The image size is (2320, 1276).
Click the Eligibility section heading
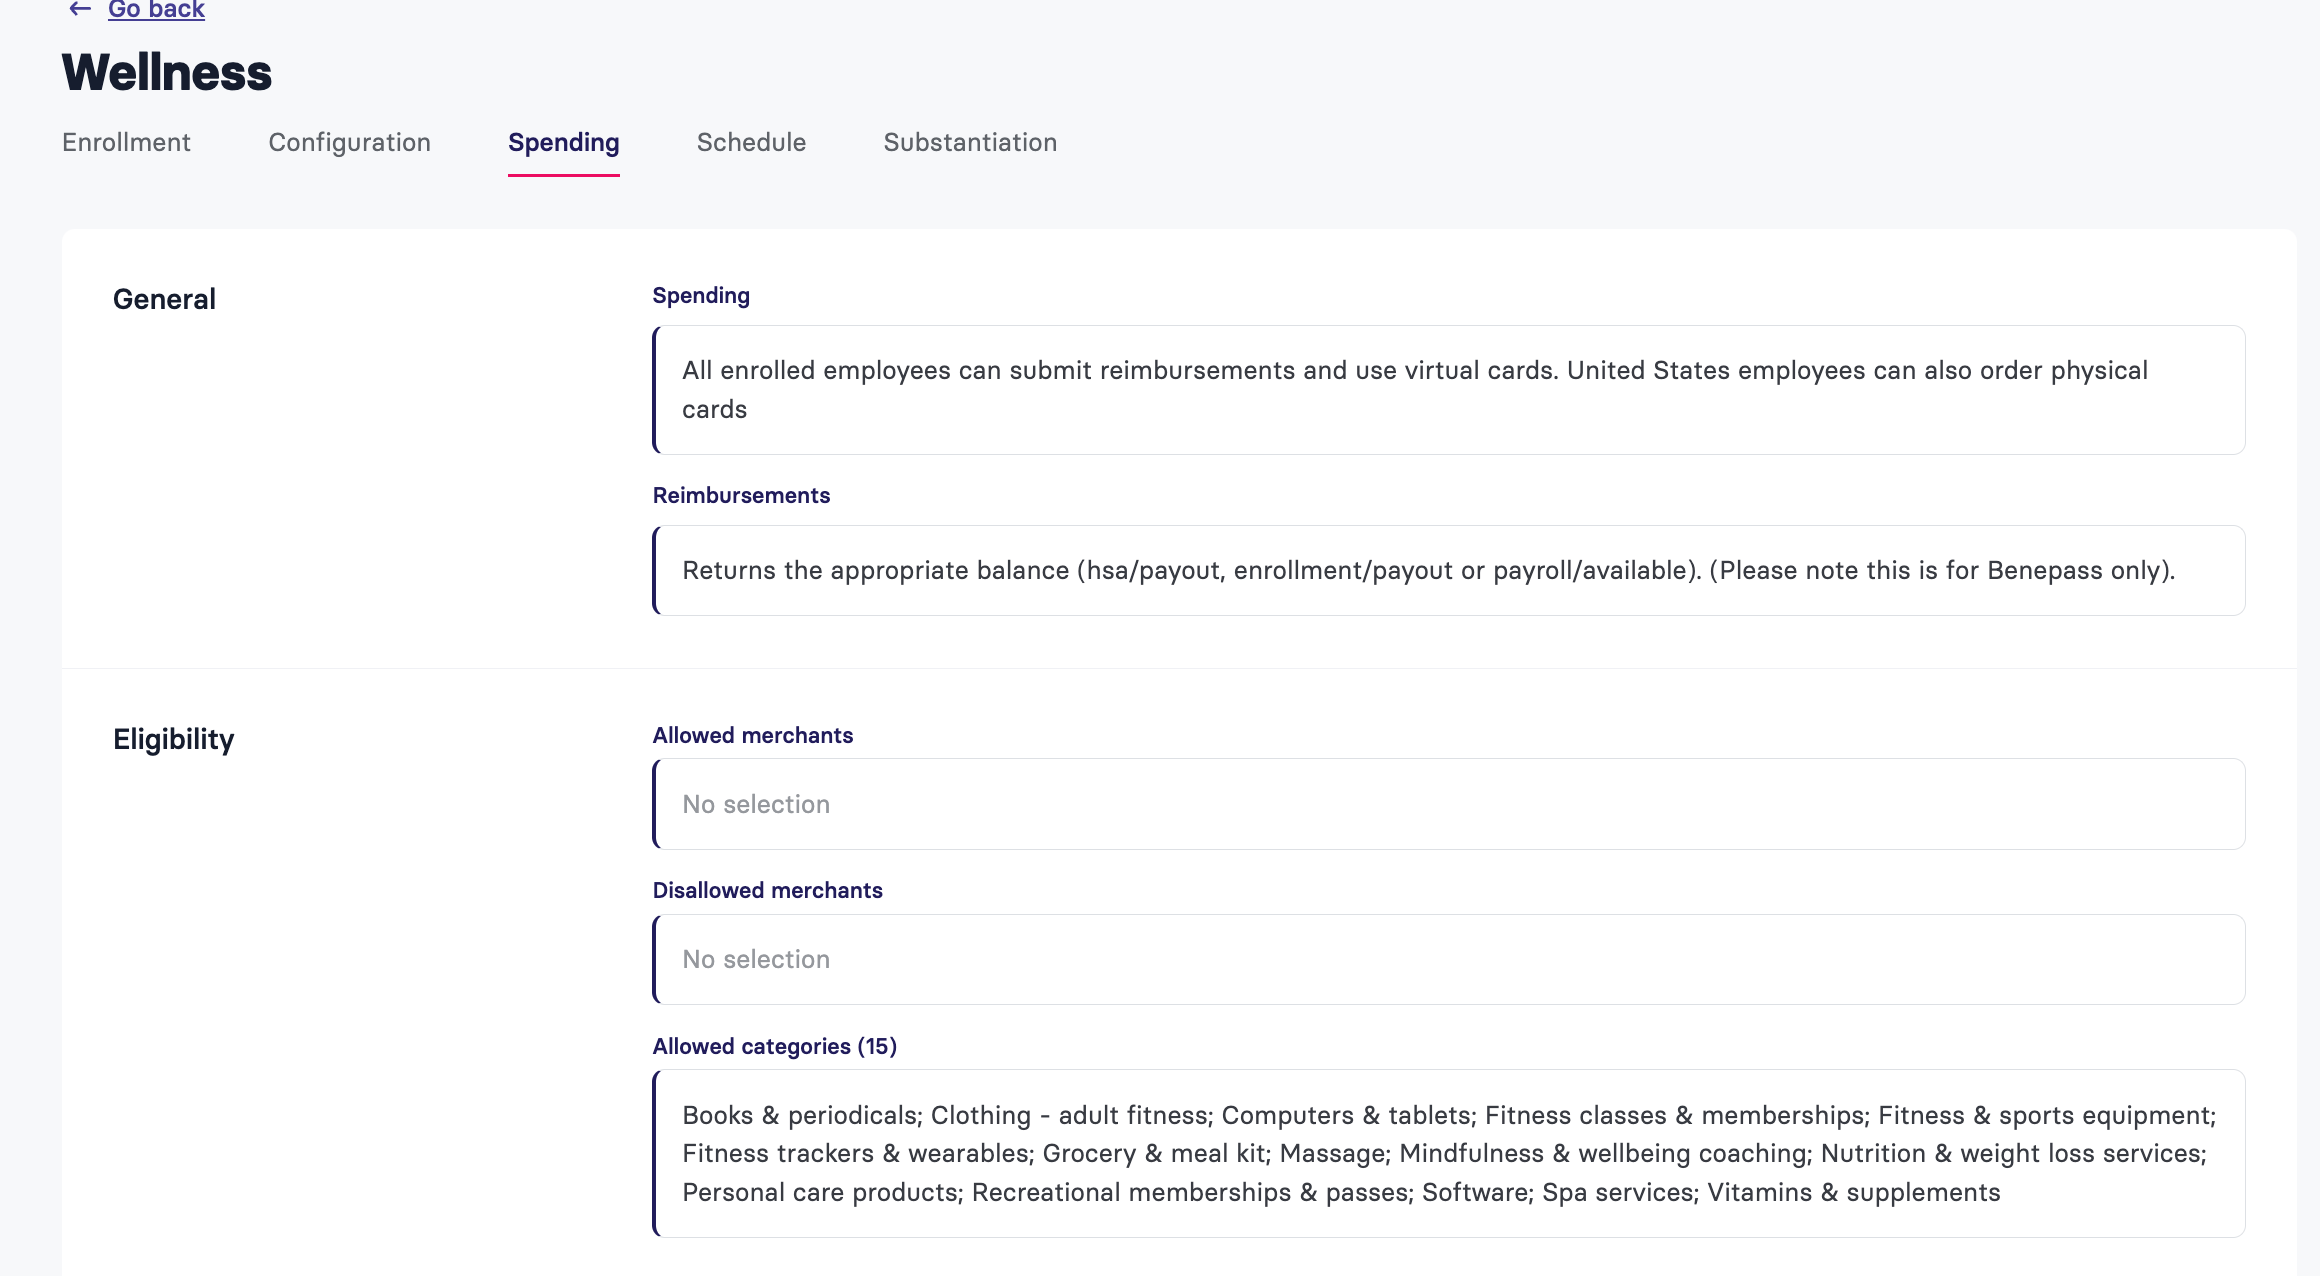coord(173,739)
